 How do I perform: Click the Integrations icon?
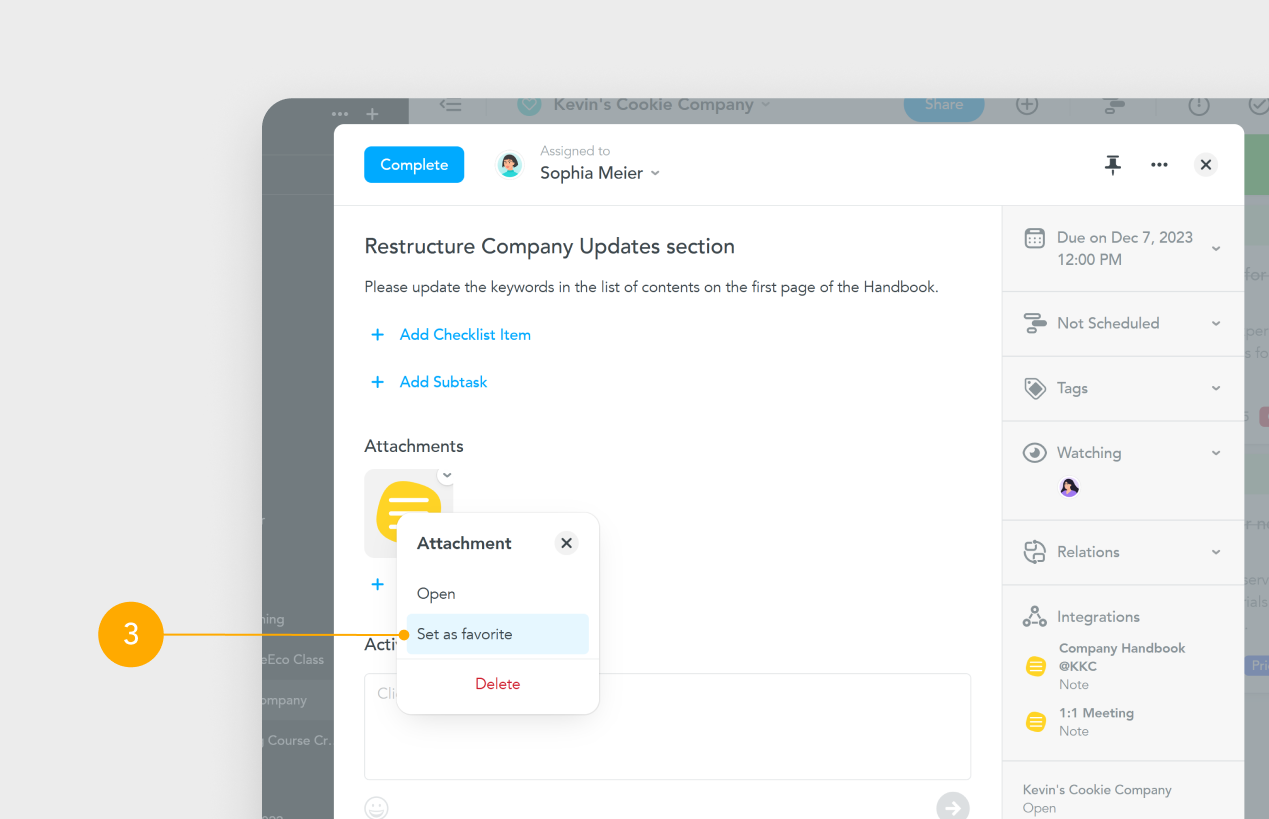pyautogui.click(x=1035, y=617)
